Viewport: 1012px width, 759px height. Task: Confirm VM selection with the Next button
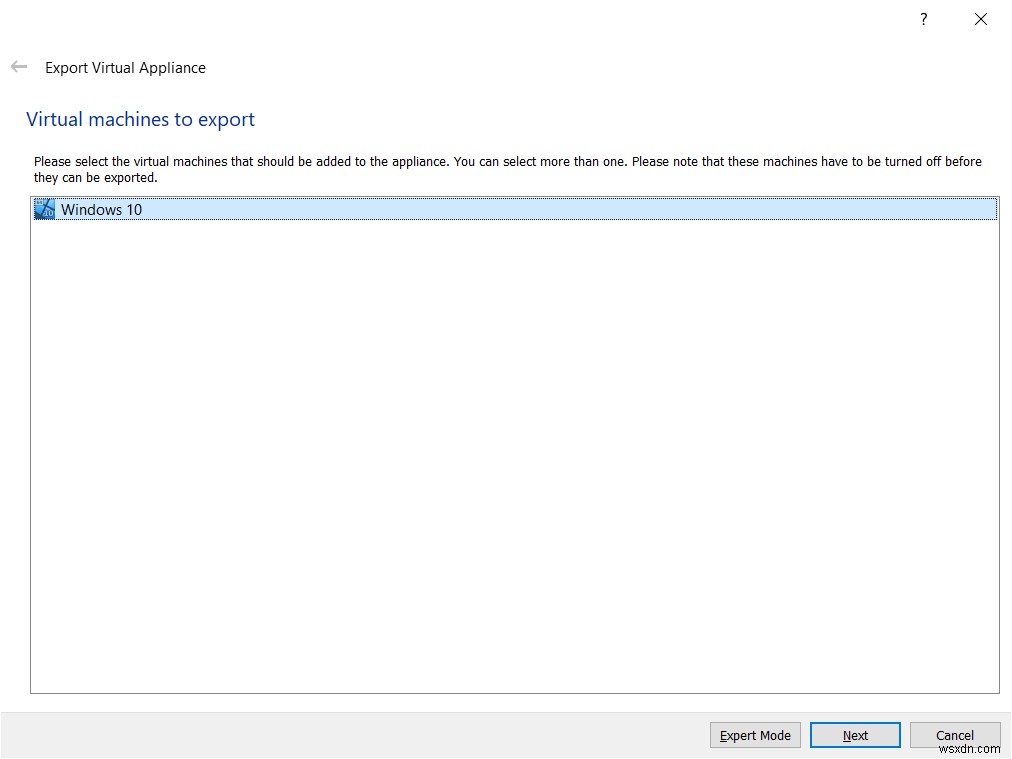tap(855, 735)
